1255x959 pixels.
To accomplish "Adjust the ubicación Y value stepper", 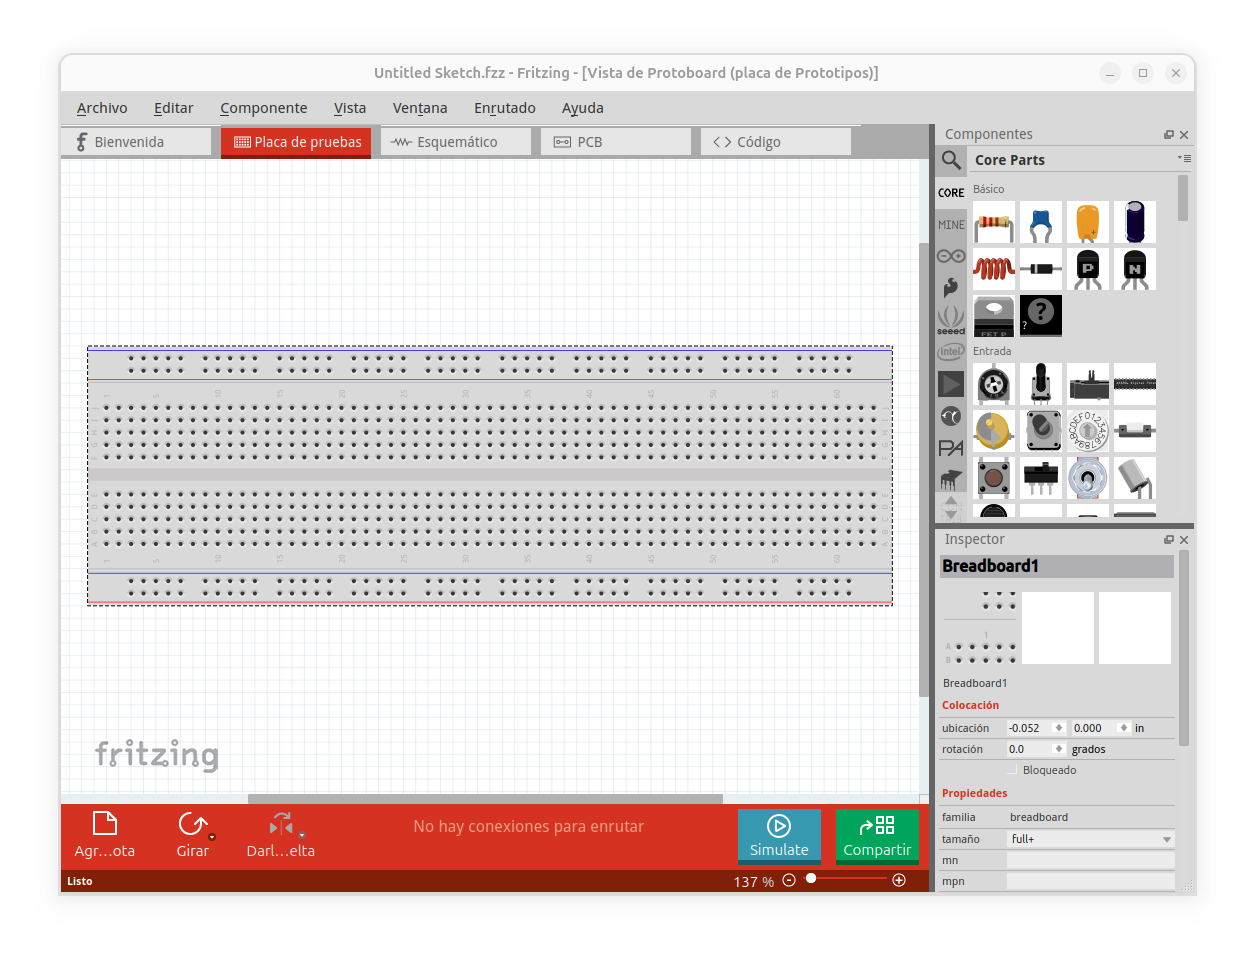I will coord(1124,728).
